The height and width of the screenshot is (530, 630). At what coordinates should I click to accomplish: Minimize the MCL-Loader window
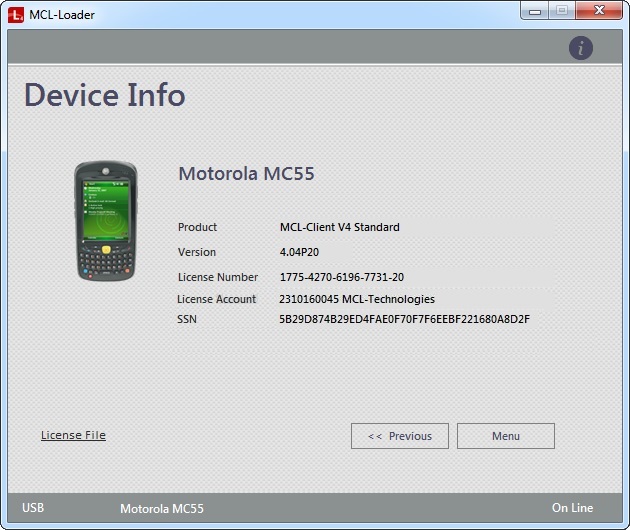[x=534, y=11]
